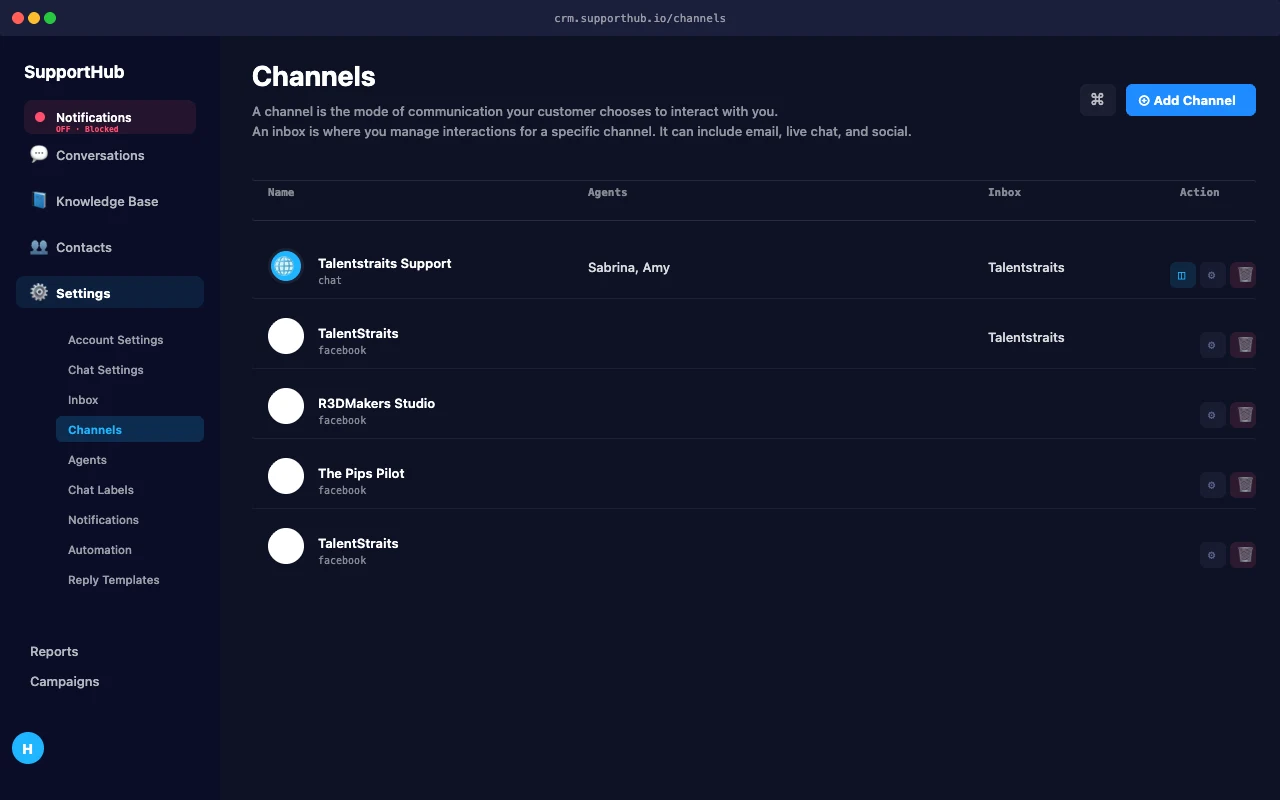Open gear settings for R3DMakers Studio

pyautogui.click(x=1212, y=414)
